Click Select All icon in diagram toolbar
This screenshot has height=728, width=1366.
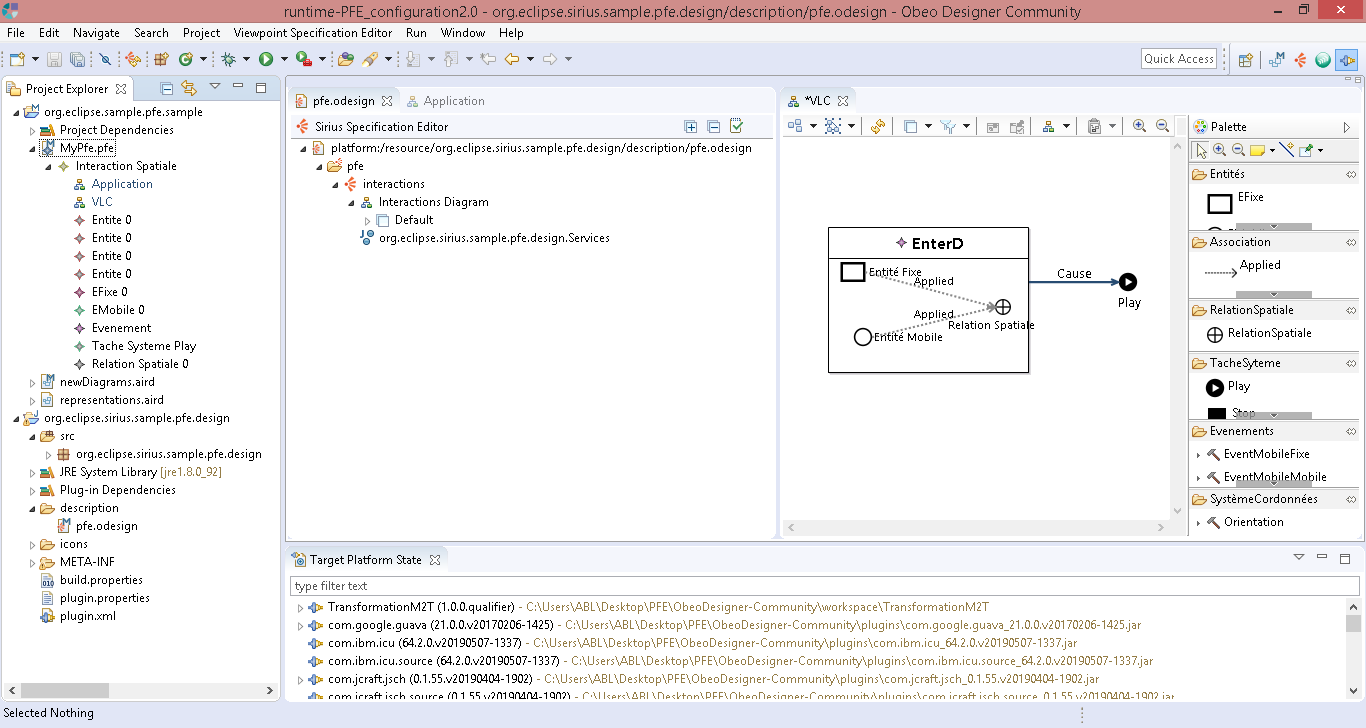tap(833, 126)
